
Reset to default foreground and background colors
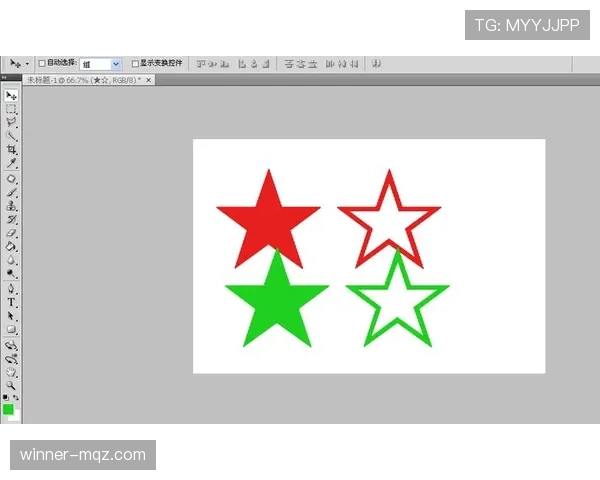pos(6,398)
